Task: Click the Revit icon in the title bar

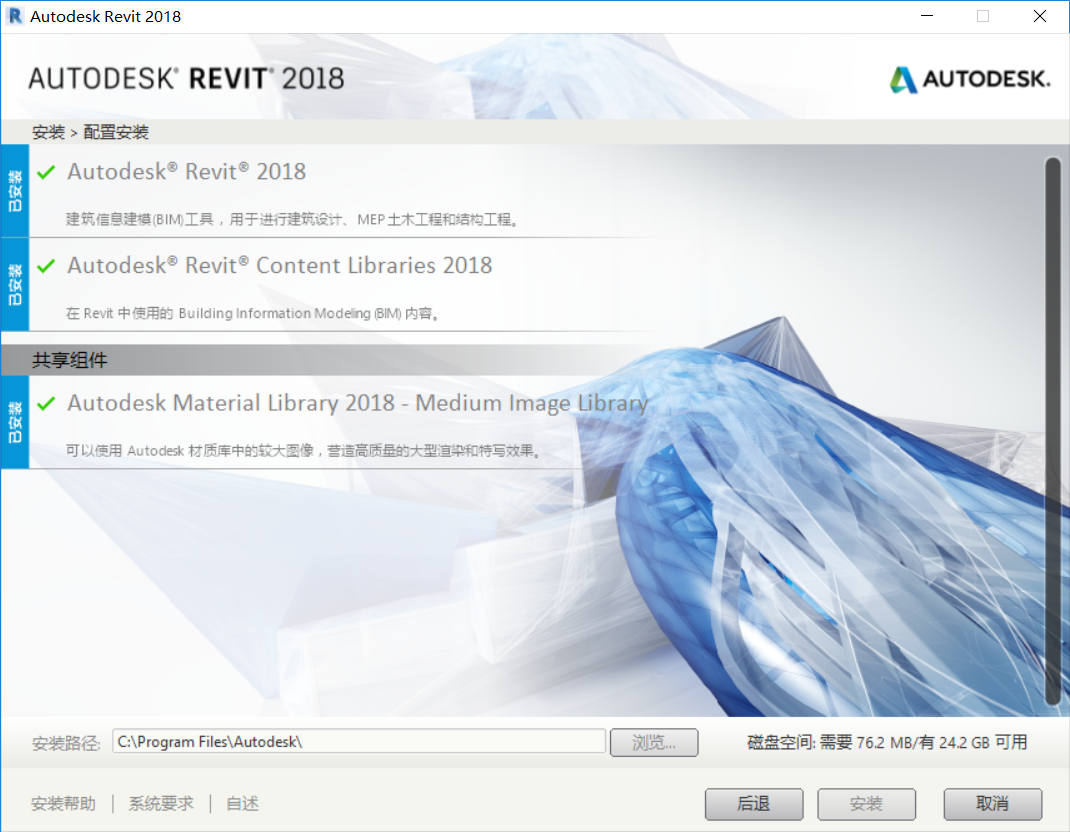Action: coord(17,16)
